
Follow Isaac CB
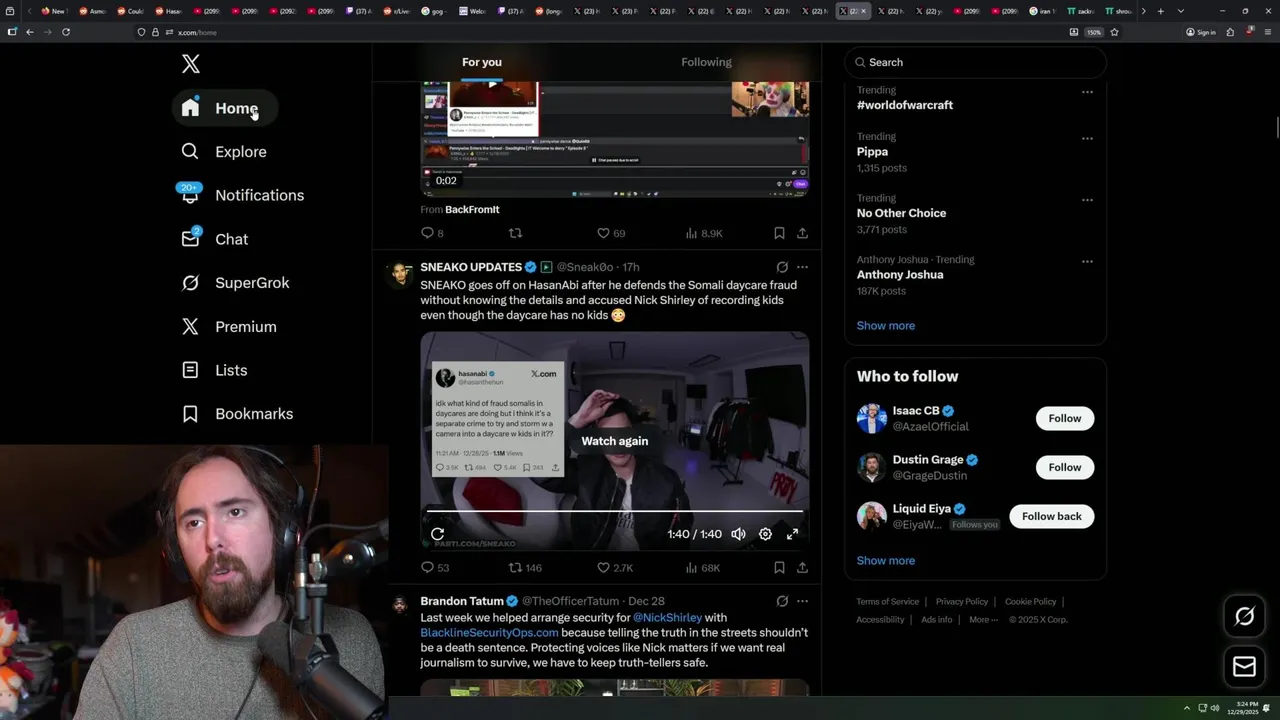pos(1064,418)
